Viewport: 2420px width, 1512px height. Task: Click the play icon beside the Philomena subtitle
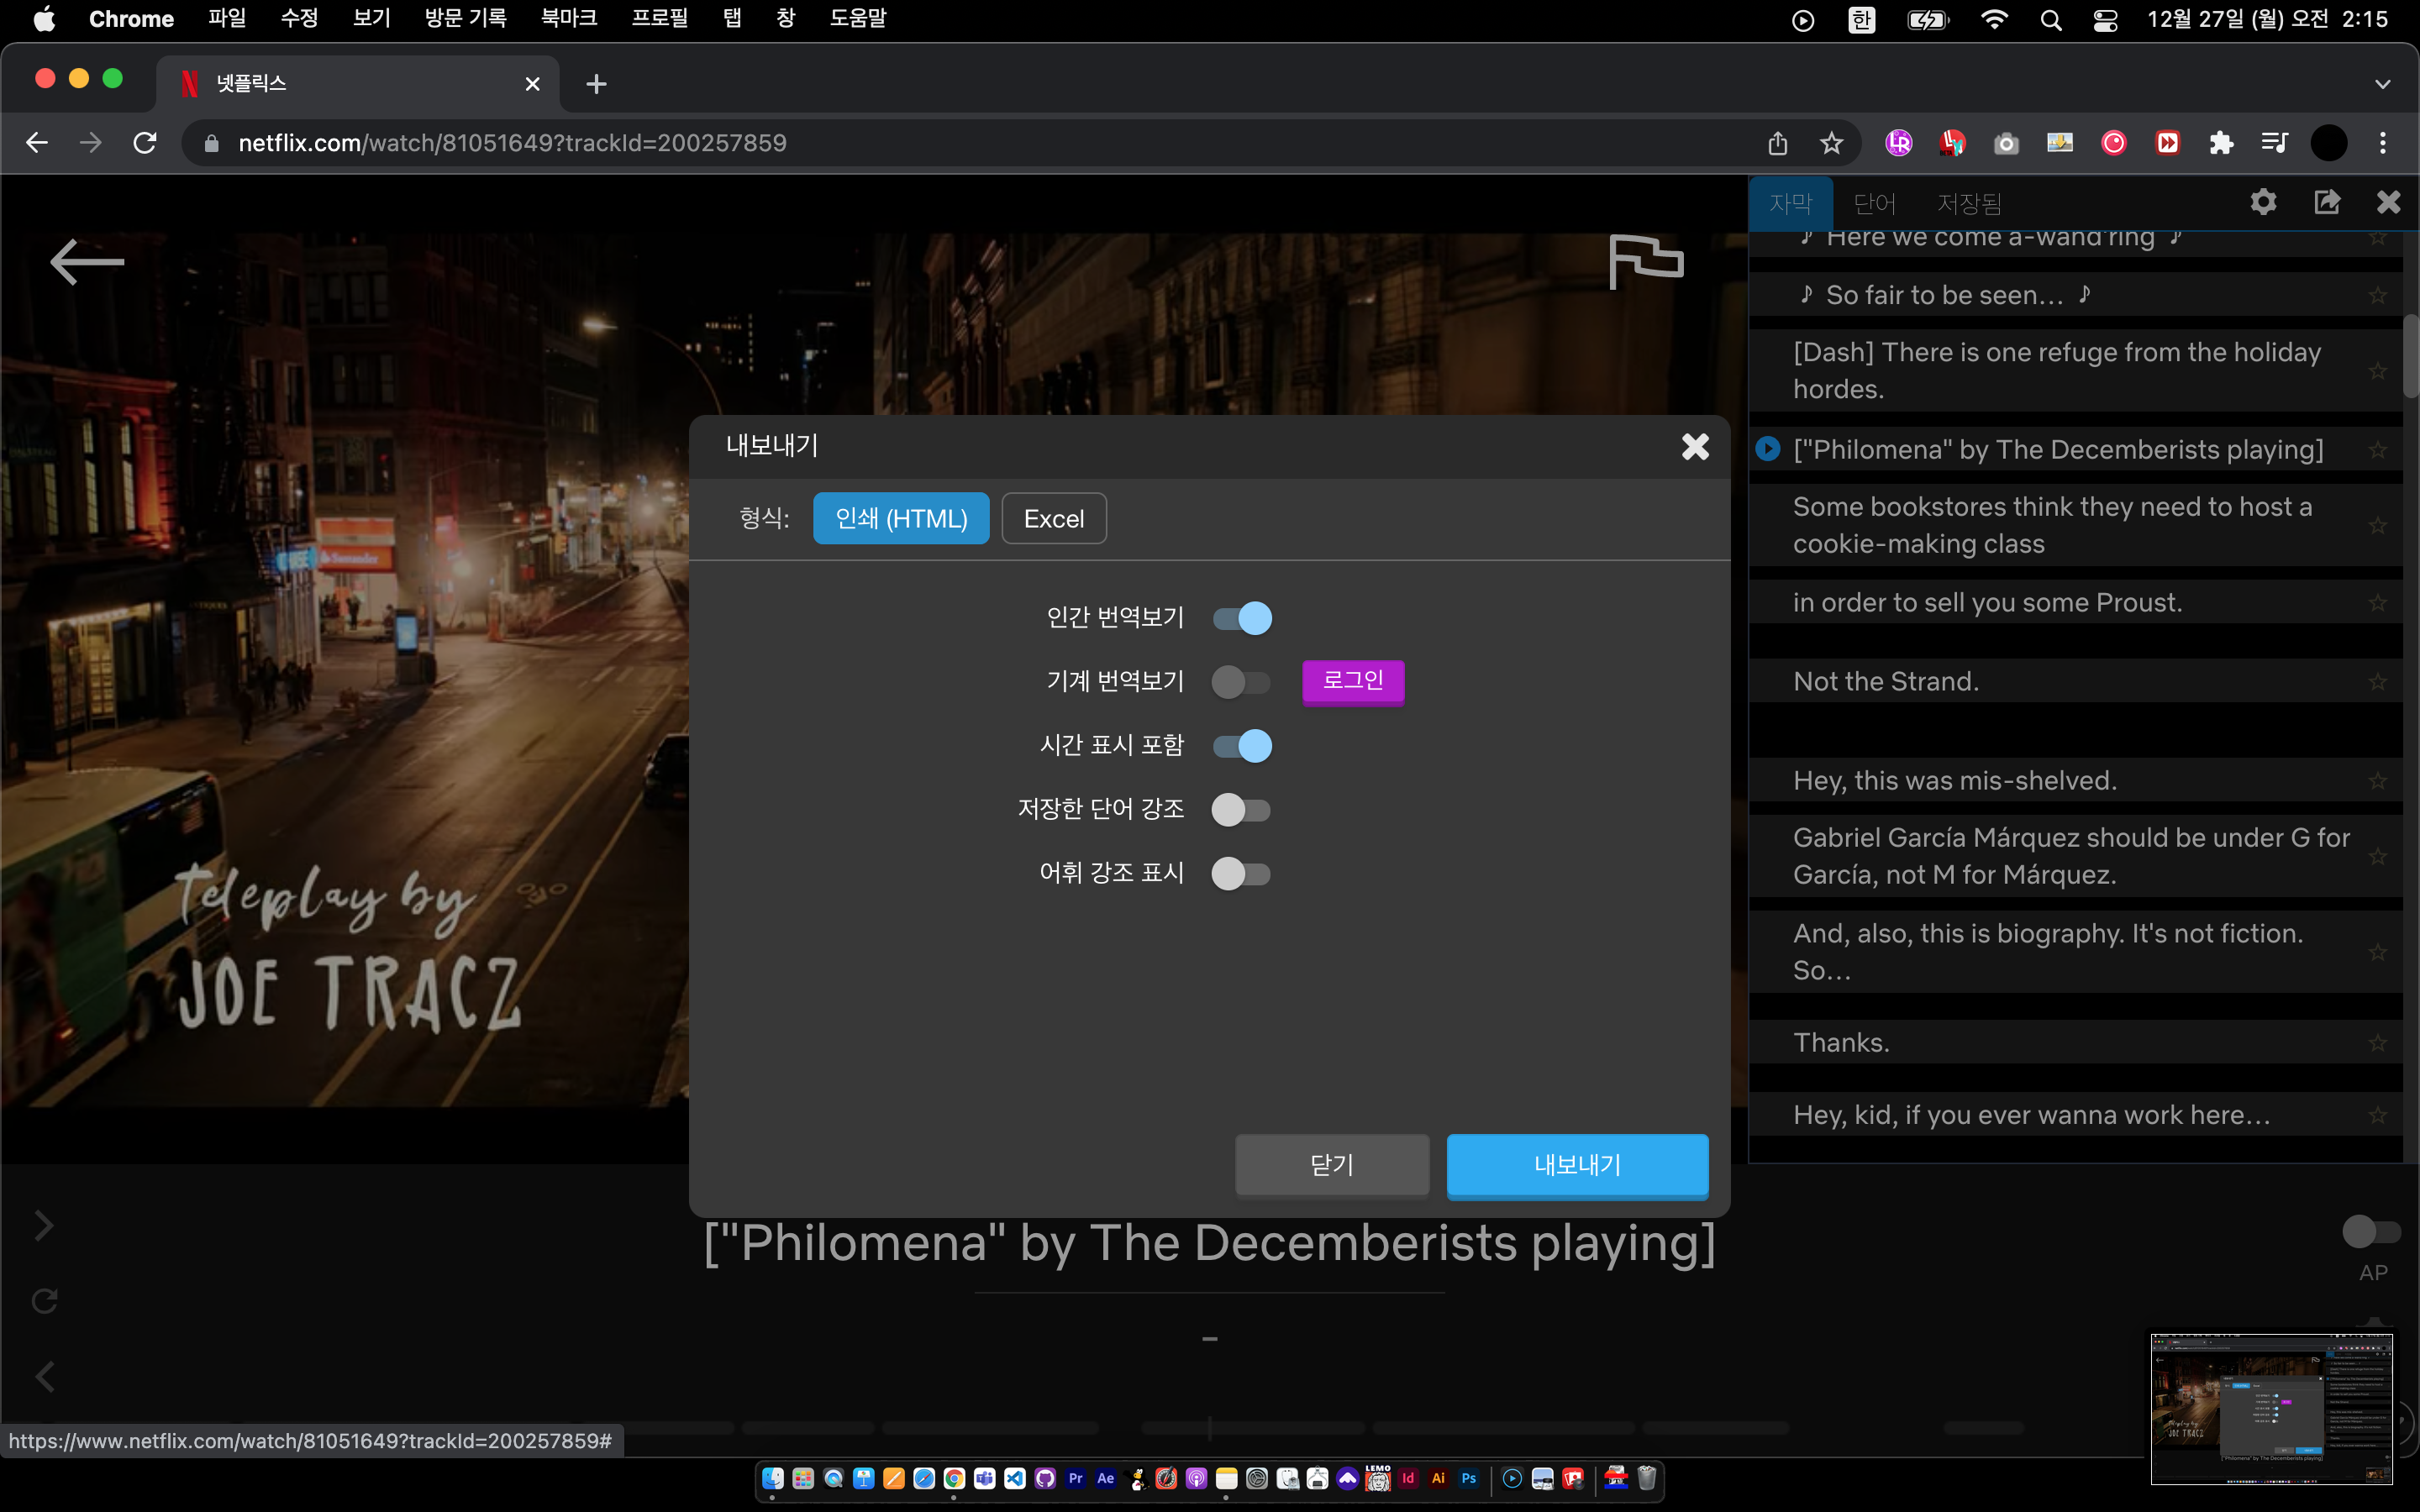pyautogui.click(x=1768, y=449)
